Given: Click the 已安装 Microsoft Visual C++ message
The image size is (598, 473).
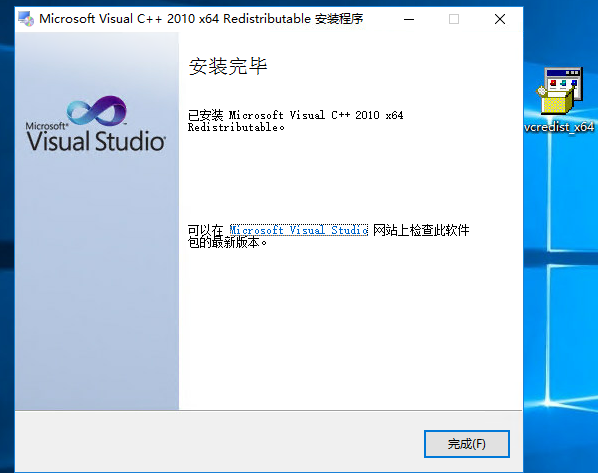Looking at the screenshot, I should click(296, 121).
